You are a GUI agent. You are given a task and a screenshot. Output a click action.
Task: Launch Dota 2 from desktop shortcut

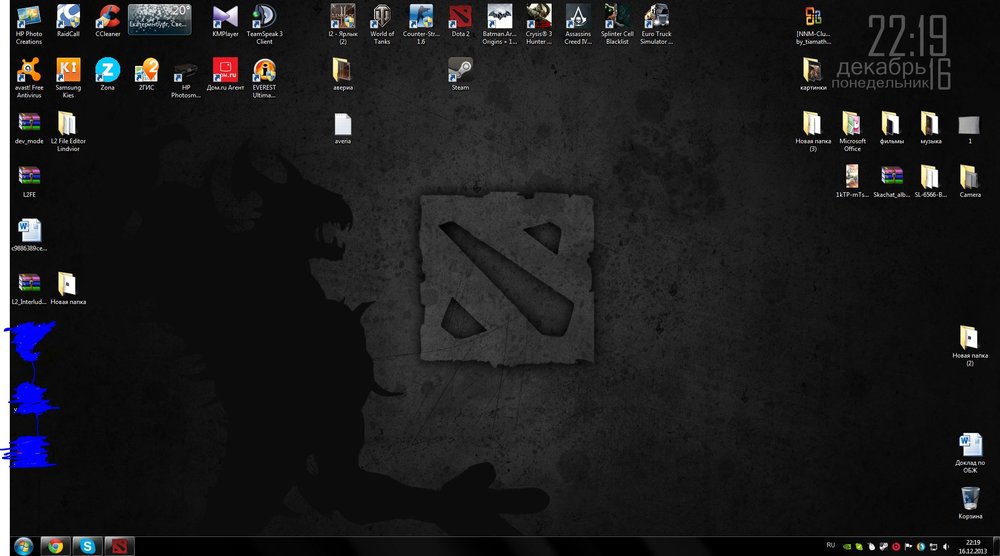tap(460, 17)
